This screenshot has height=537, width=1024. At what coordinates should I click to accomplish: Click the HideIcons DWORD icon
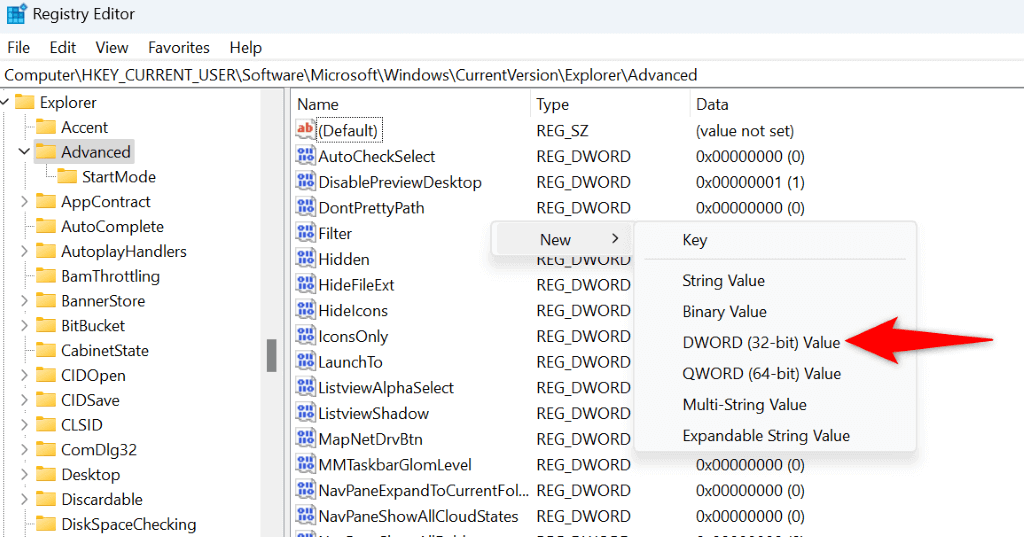point(305,310)
